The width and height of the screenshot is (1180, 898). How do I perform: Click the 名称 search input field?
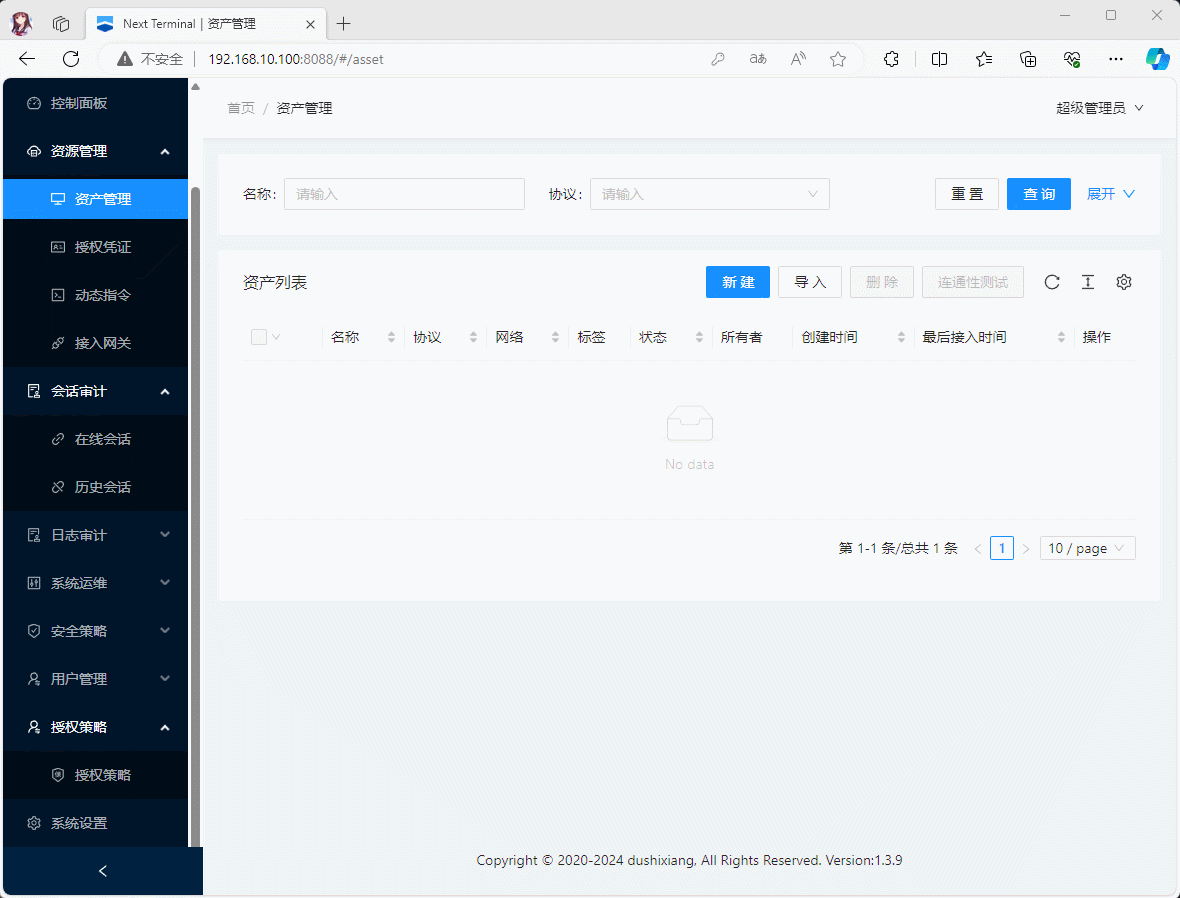pyautogui.click(x=404, y=194)
